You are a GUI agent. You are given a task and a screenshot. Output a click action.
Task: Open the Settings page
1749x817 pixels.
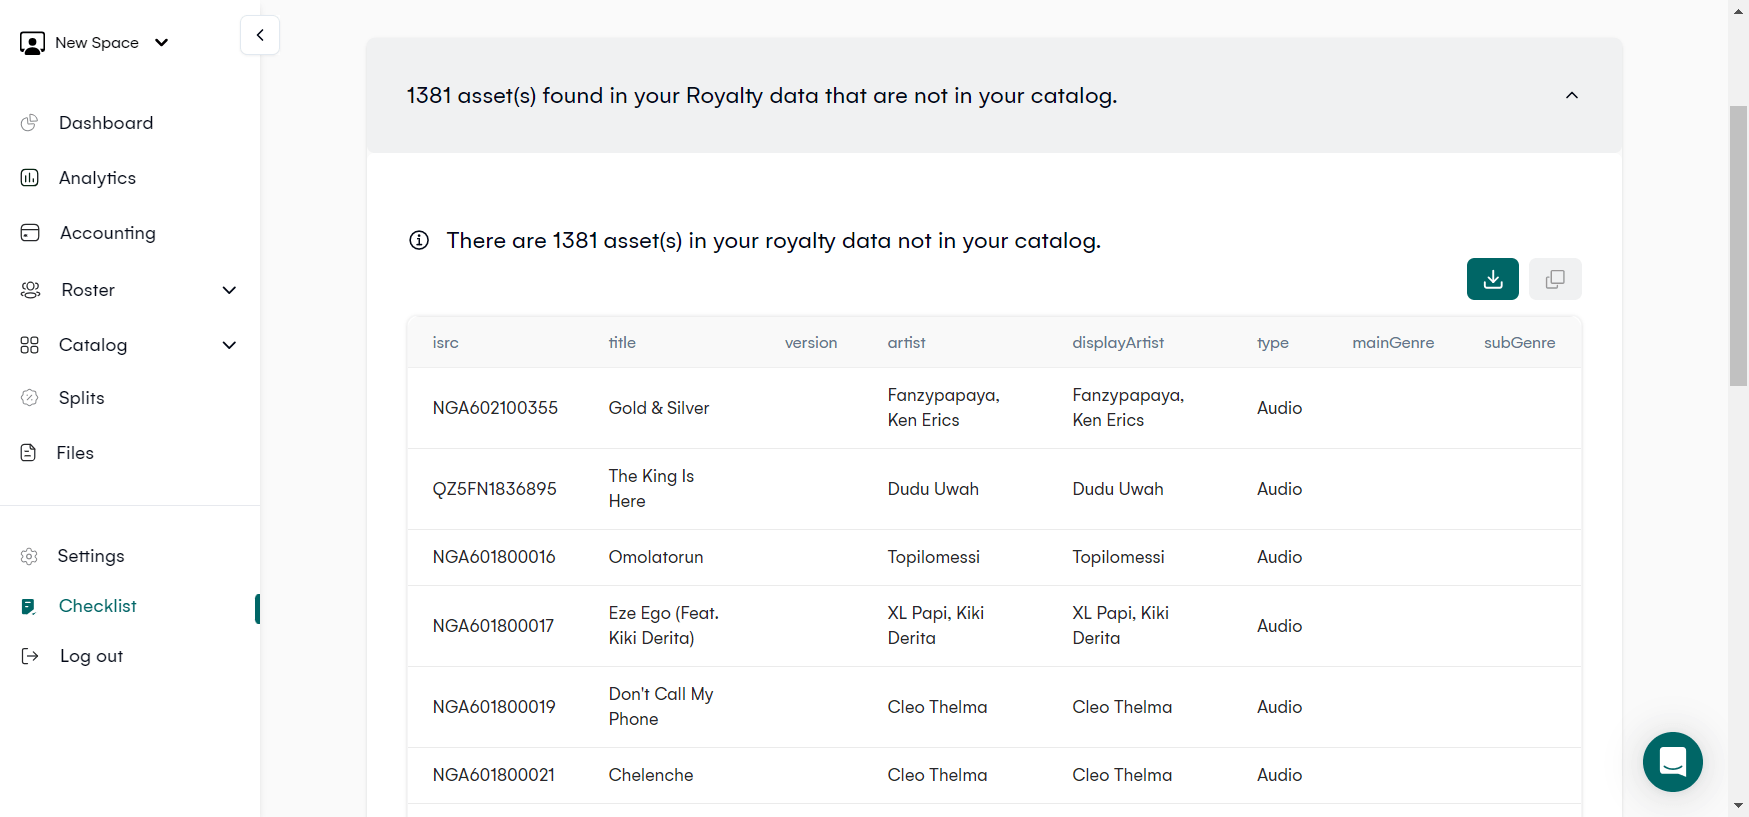point(91,556)
